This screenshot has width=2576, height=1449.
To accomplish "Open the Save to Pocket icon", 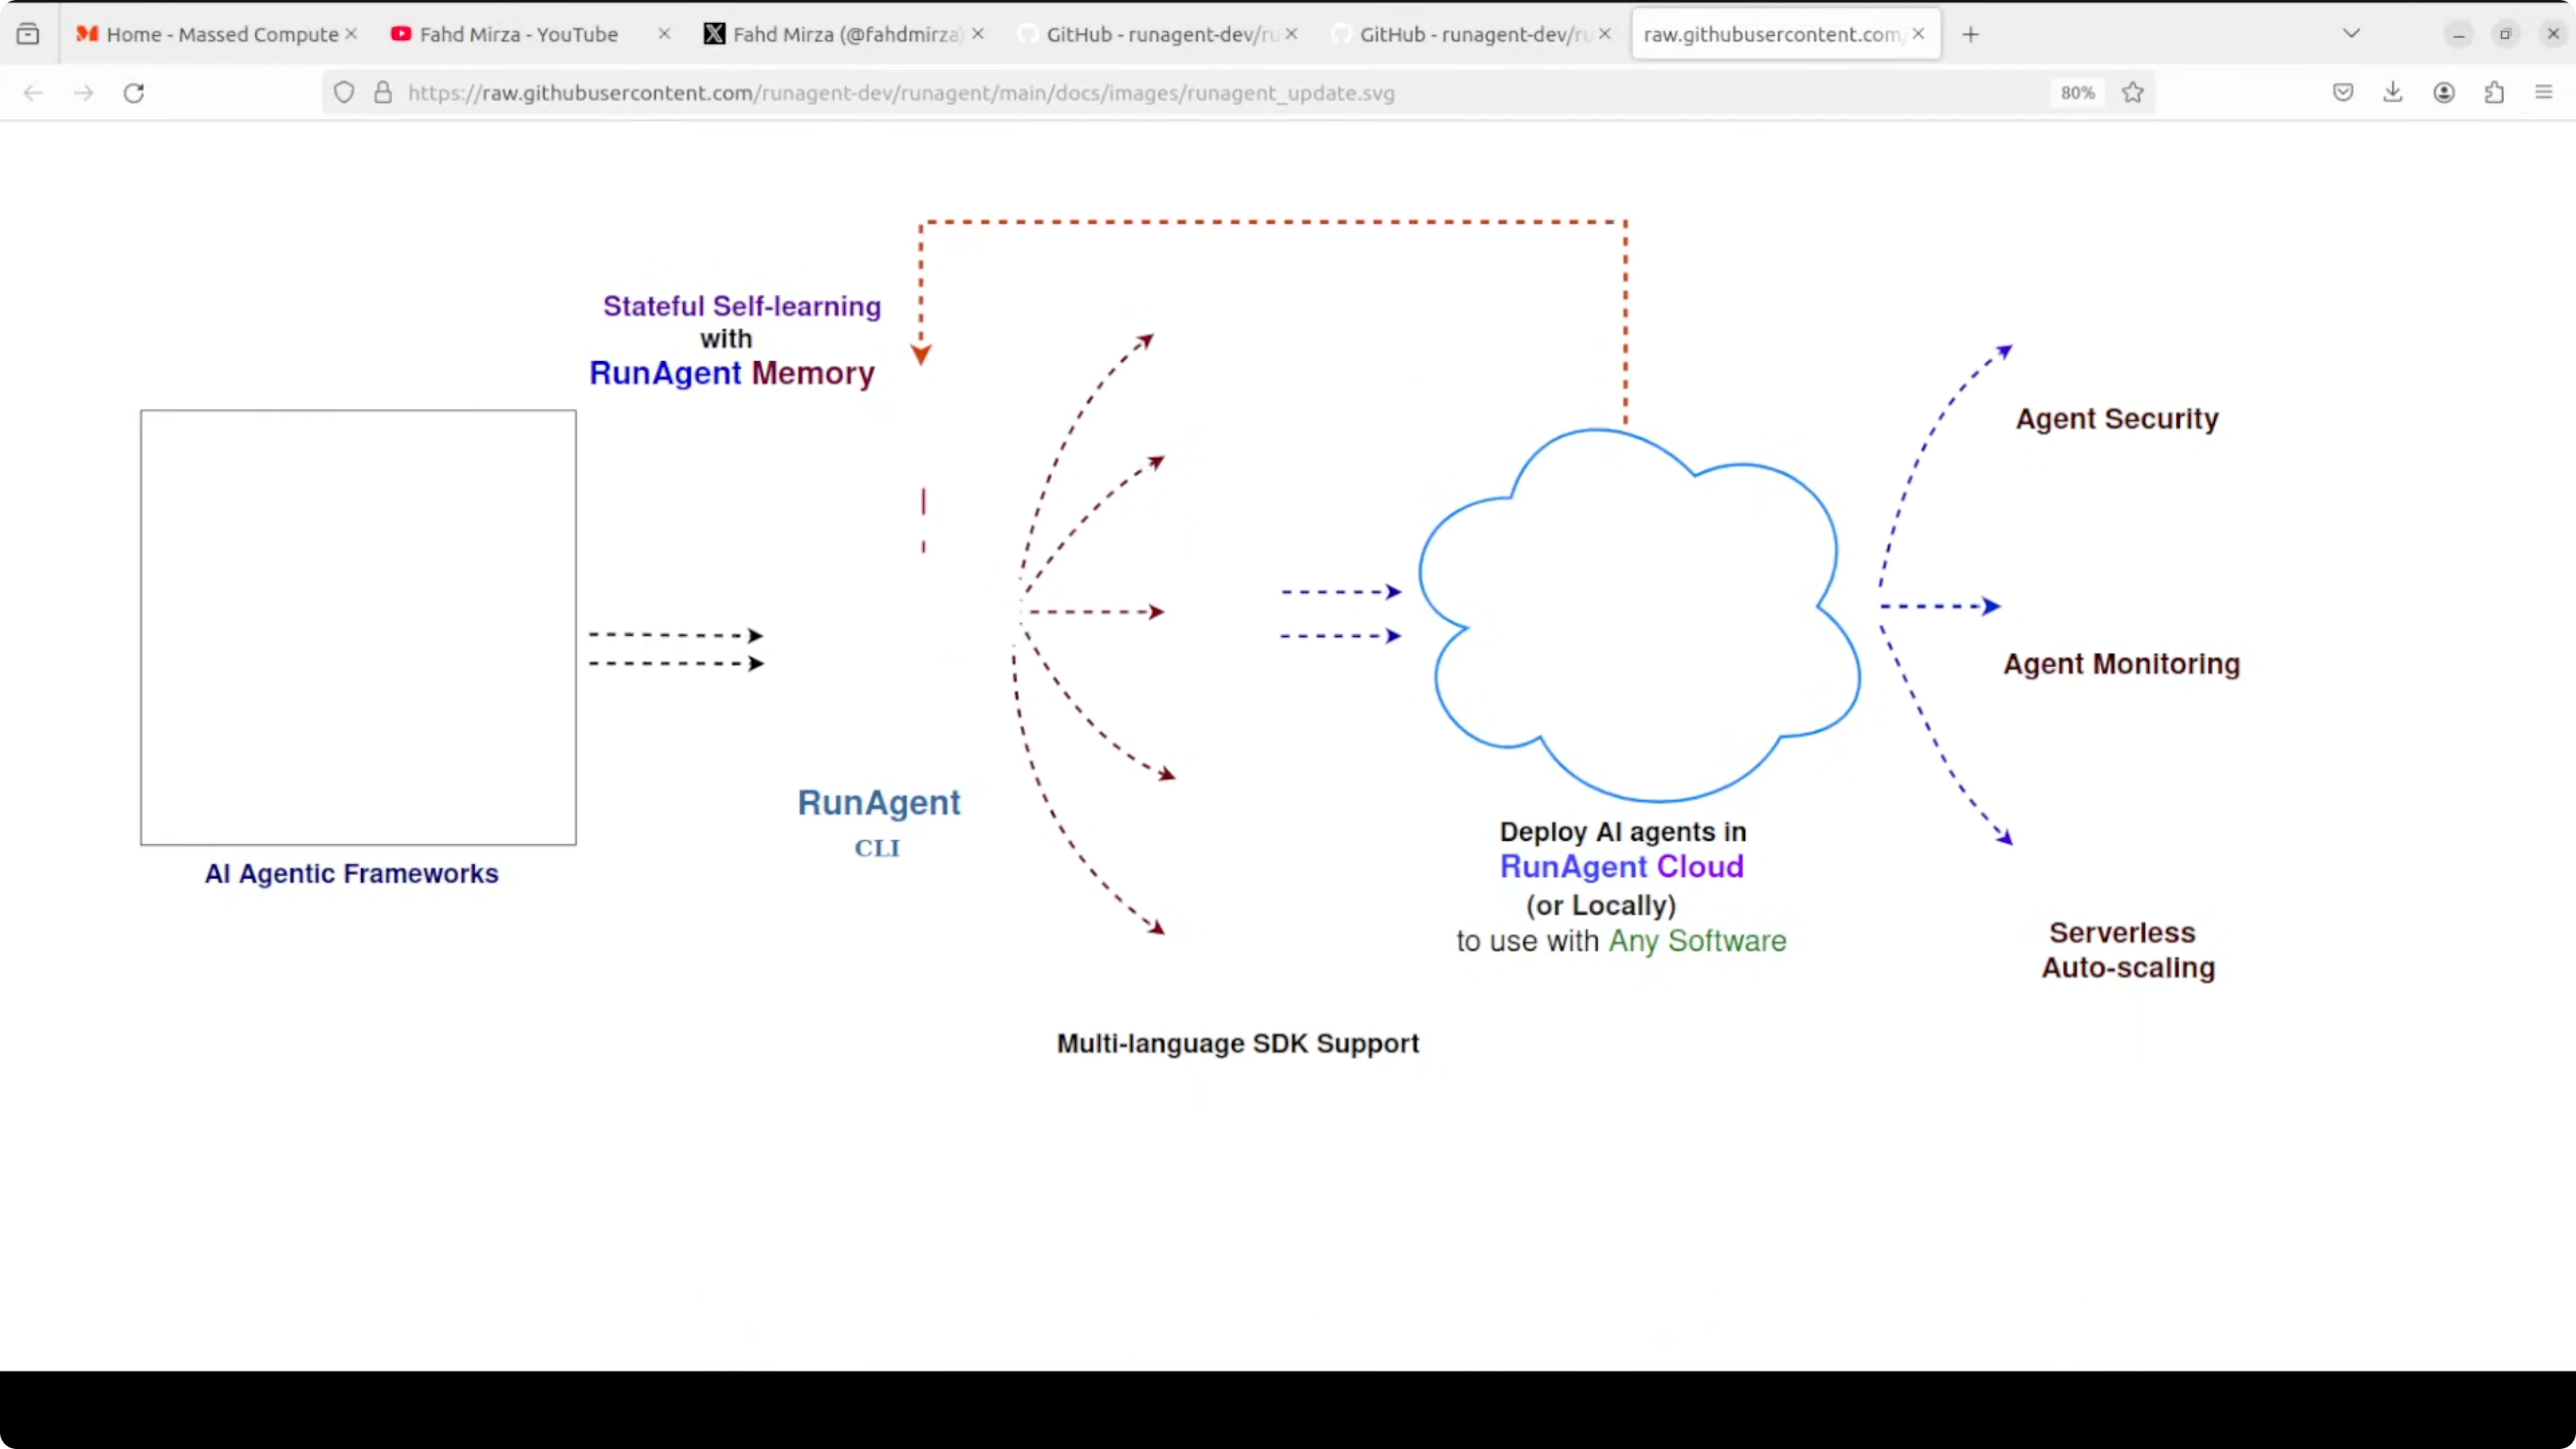I will click(2343, 93).
